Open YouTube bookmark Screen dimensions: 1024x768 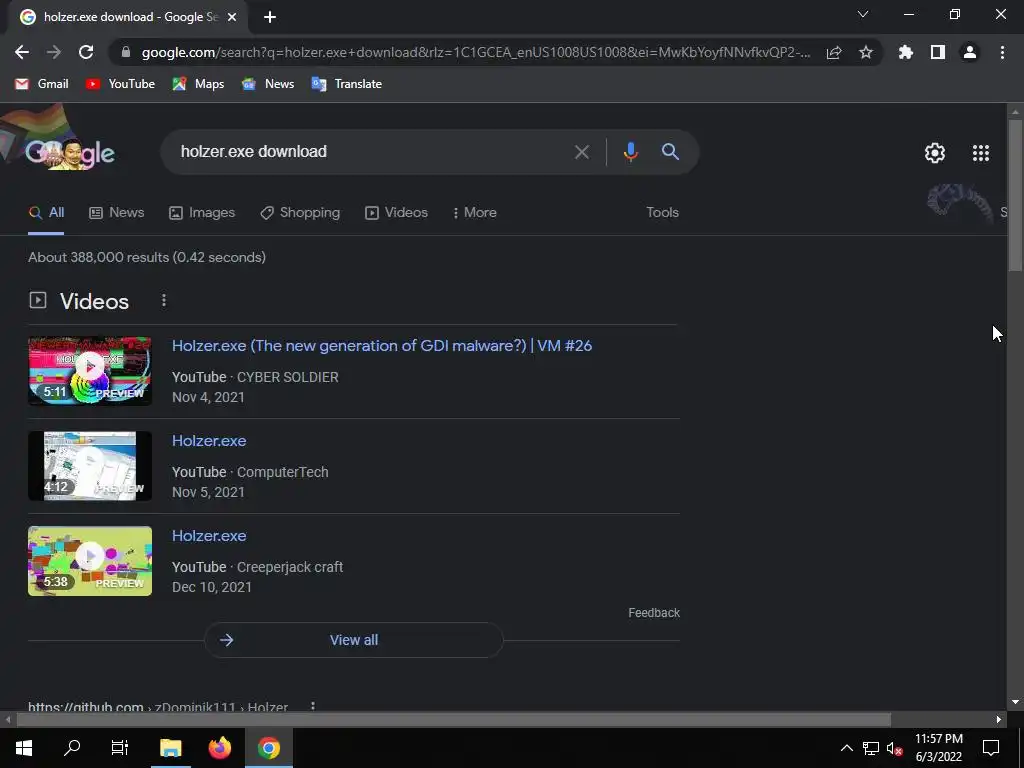[120, 84]
